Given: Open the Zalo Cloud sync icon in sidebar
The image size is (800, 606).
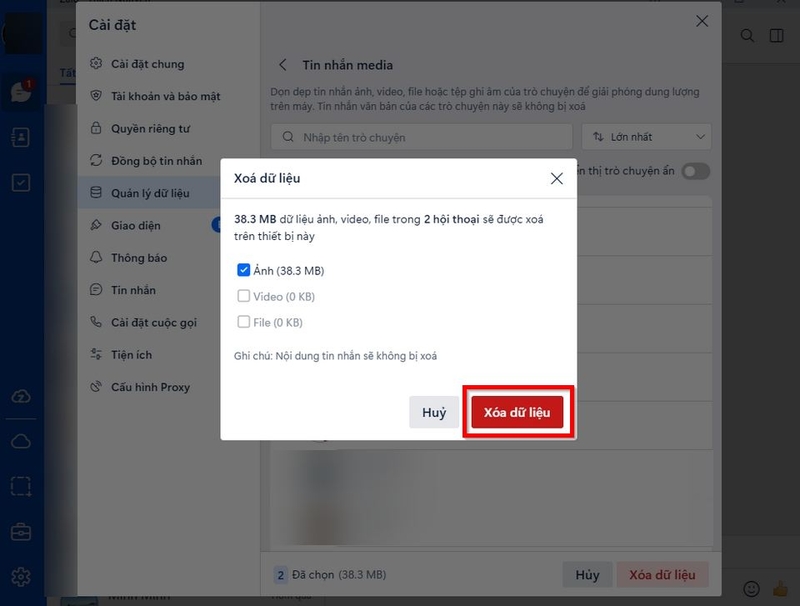Looking at the screenshot, I should (x=20, y=396).
